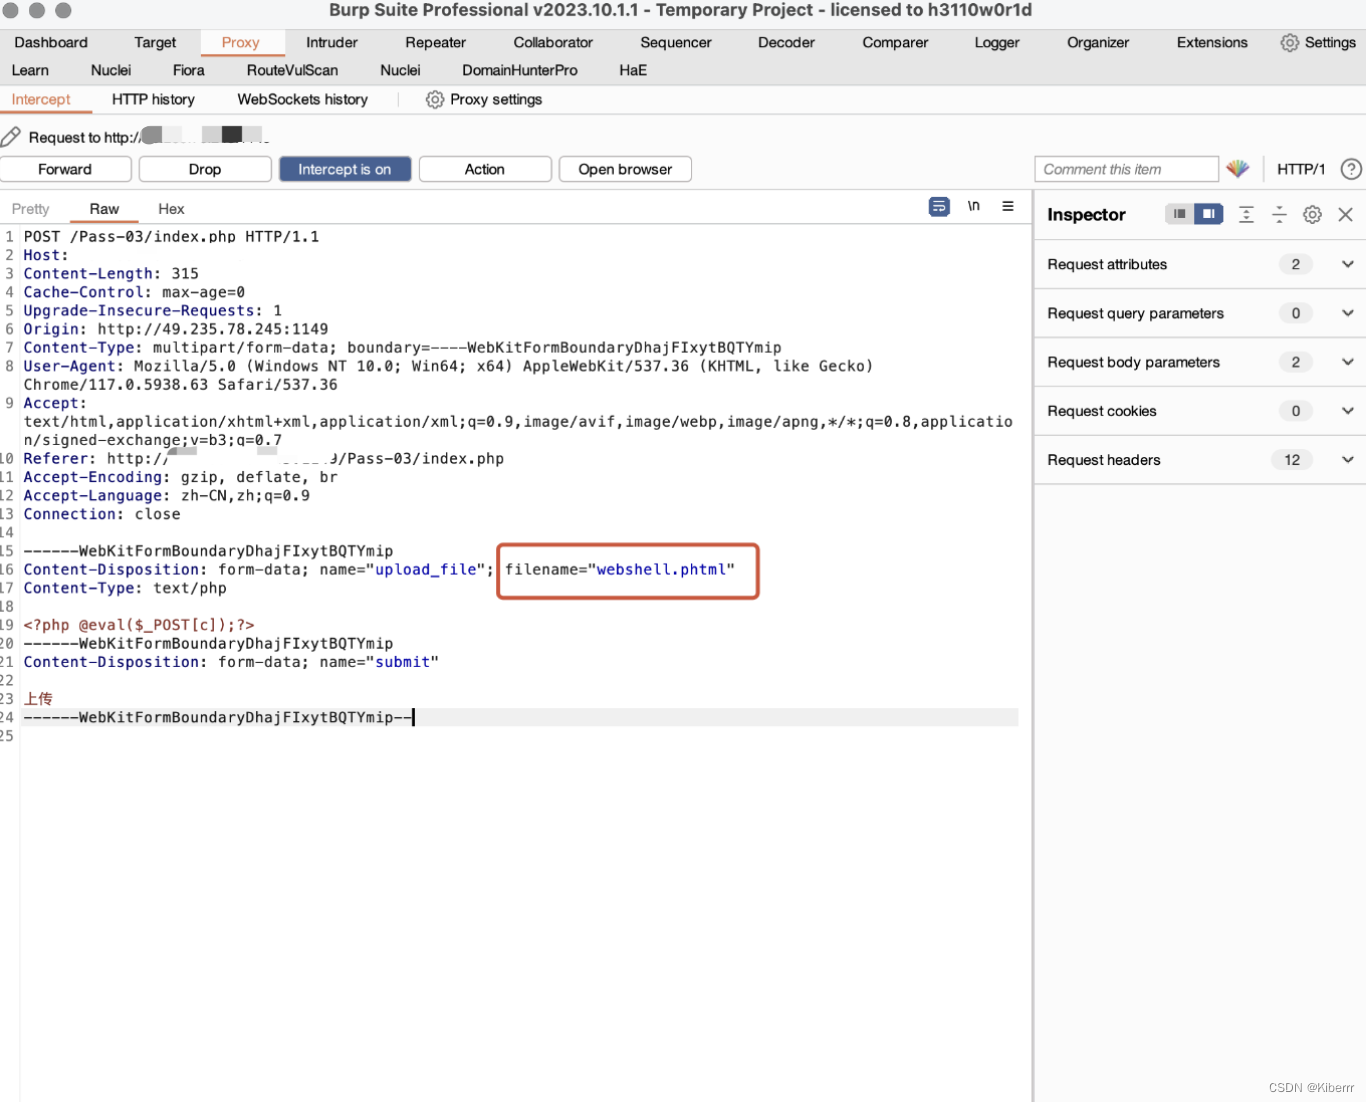
Task: Toggle the message wrap view icon
Action: pyautogui.click(x=939, y=207)
